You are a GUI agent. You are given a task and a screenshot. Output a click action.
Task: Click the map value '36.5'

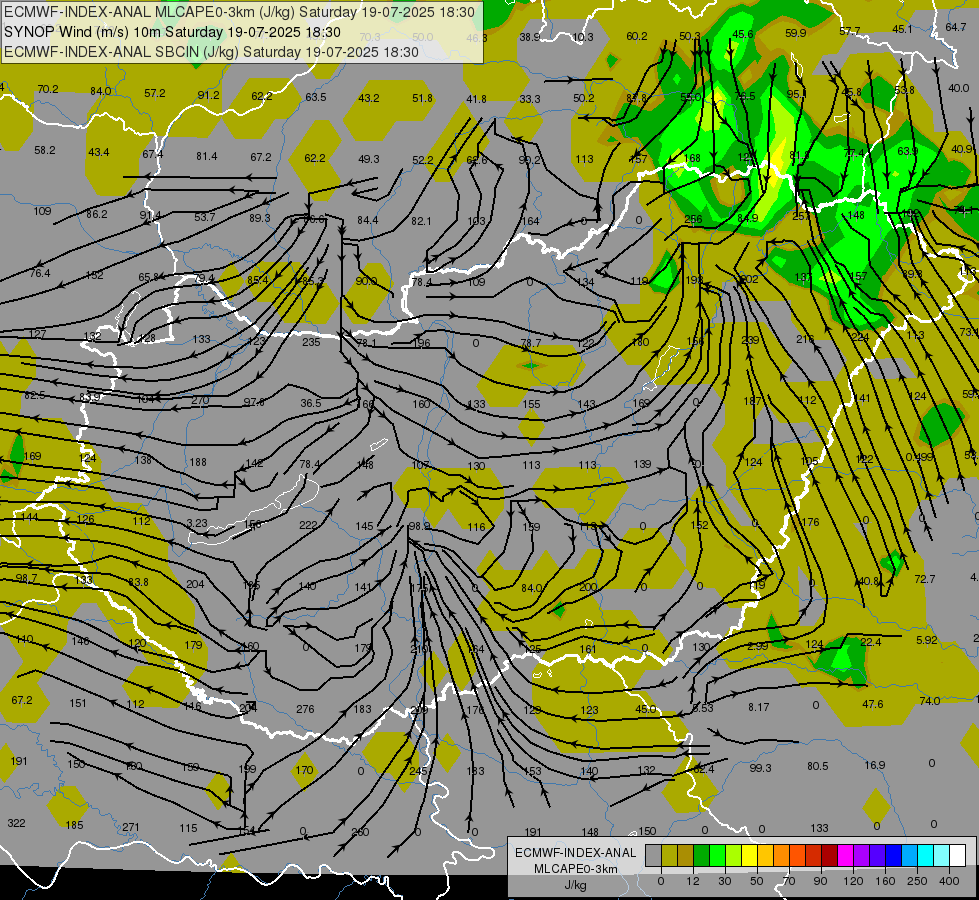(311, 403)
